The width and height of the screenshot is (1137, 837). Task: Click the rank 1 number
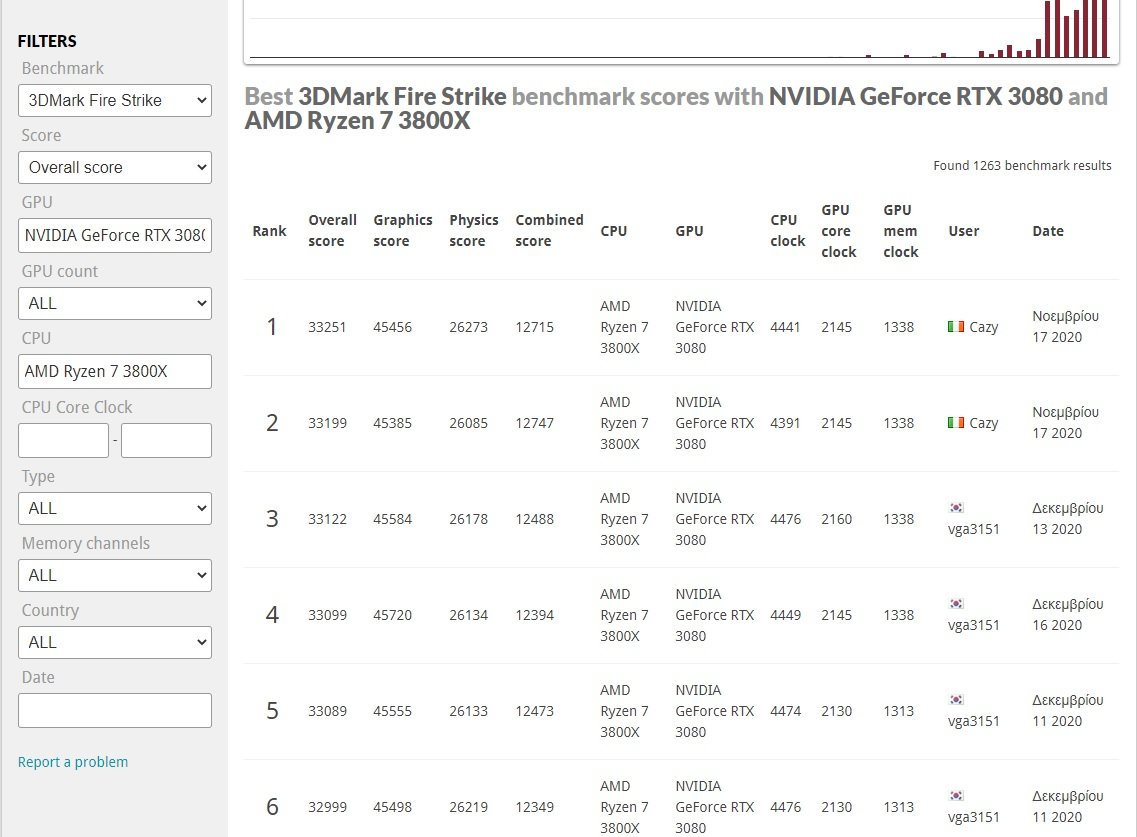[272, 327]
